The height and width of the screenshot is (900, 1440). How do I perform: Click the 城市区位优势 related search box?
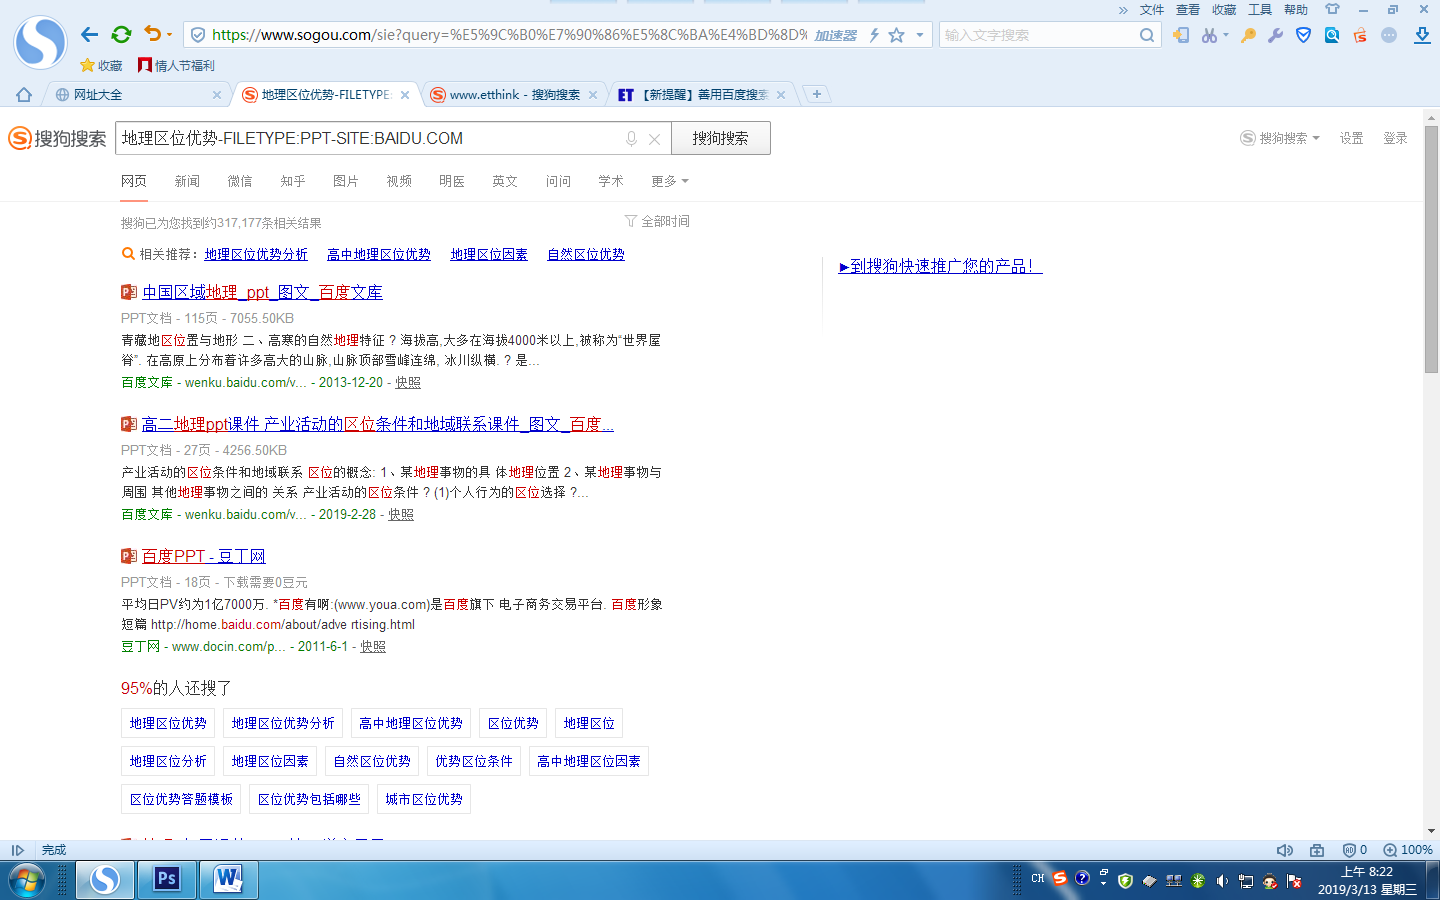coord(424,799)
